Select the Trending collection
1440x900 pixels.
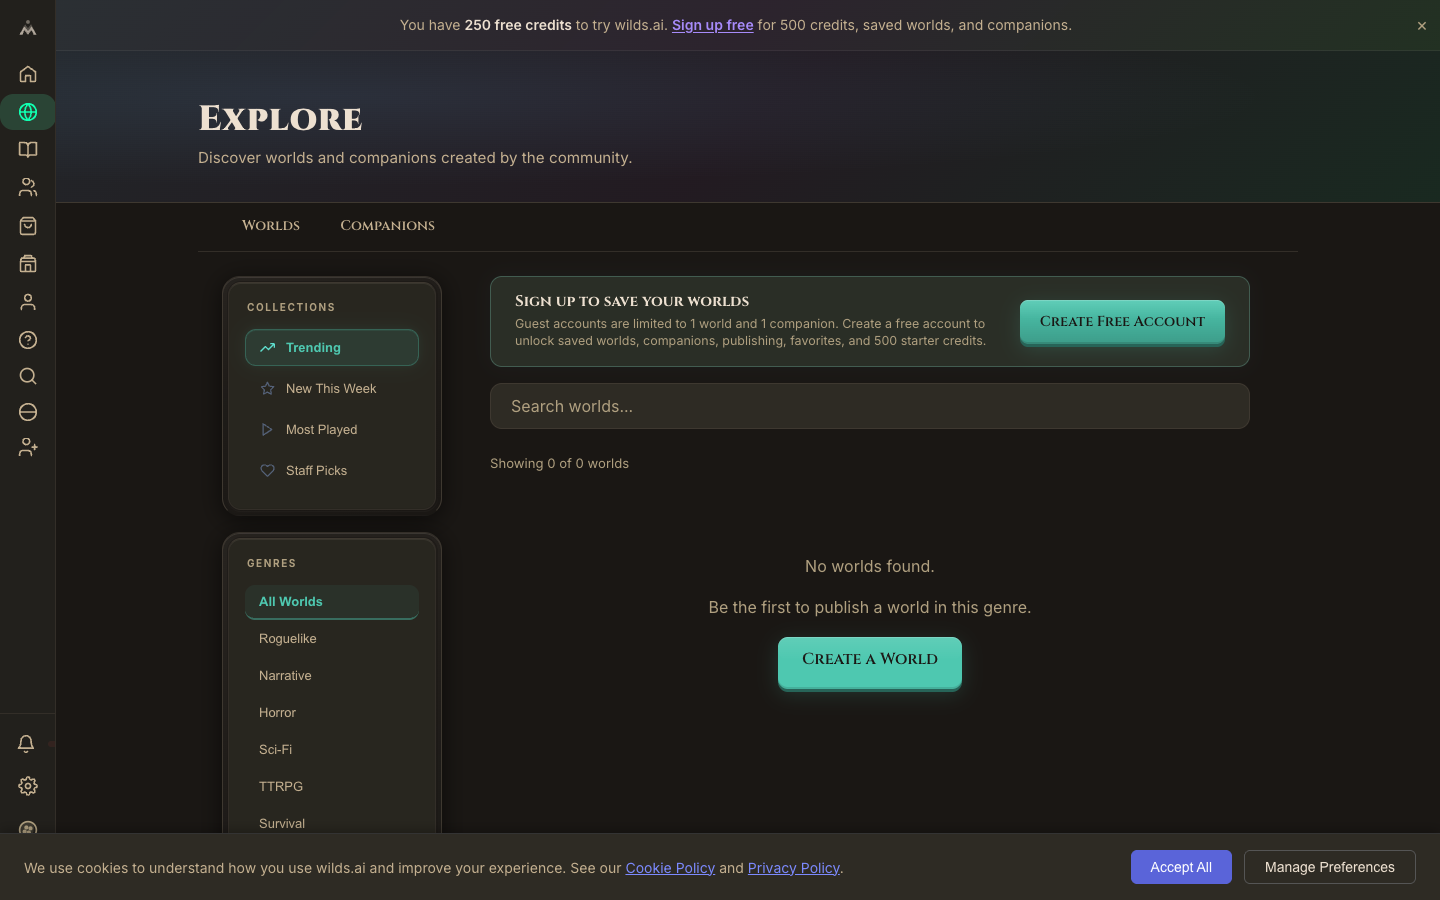332,348
